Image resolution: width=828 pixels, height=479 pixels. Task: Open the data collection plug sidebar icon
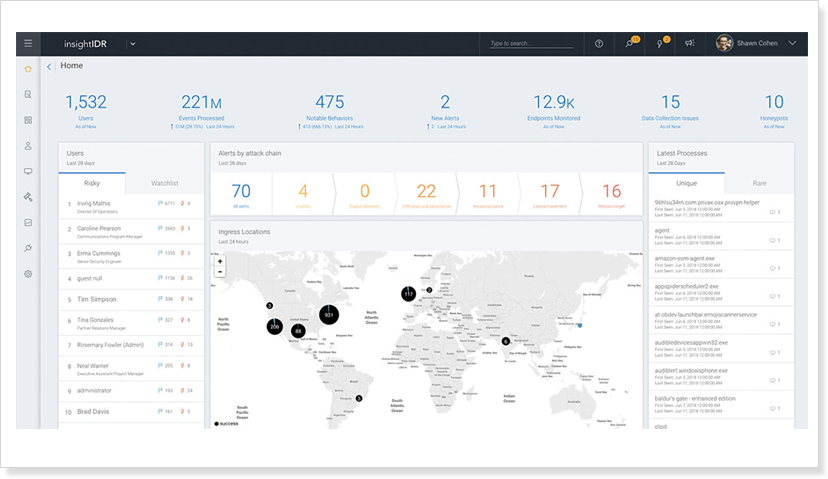28,248
